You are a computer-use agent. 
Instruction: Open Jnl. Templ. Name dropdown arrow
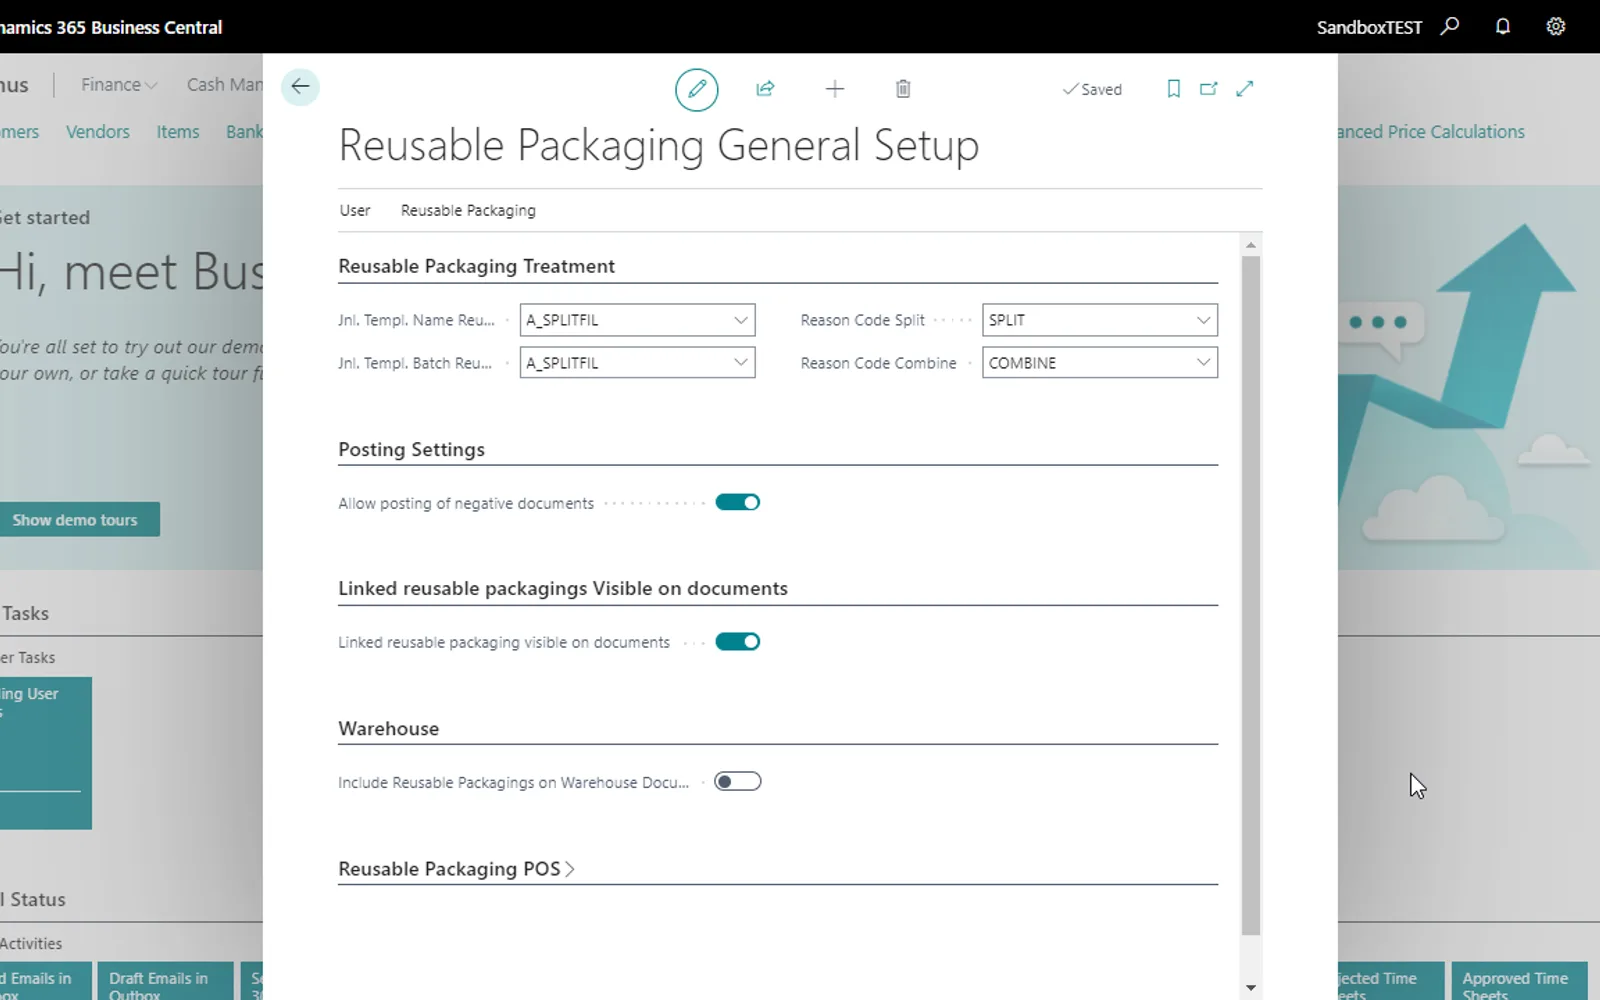tap(741, 320)
